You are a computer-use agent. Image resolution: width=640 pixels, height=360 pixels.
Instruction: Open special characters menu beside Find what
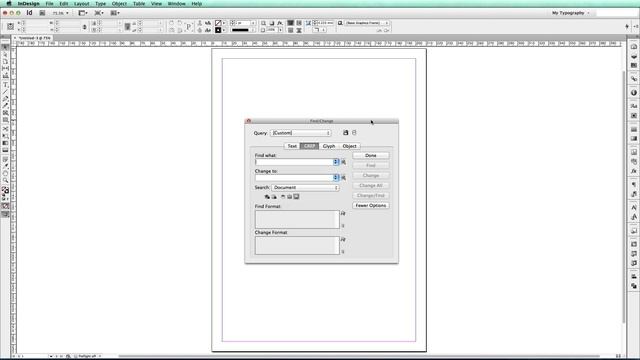pos(344,162)
